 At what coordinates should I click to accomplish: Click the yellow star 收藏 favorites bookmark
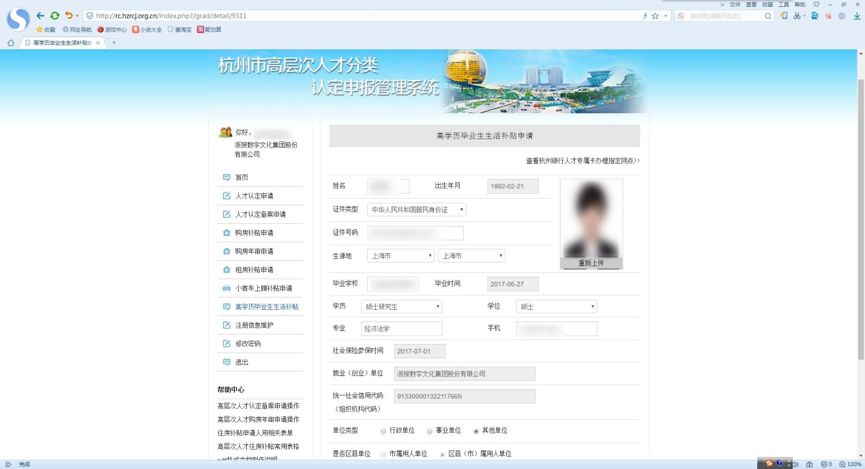46,29
